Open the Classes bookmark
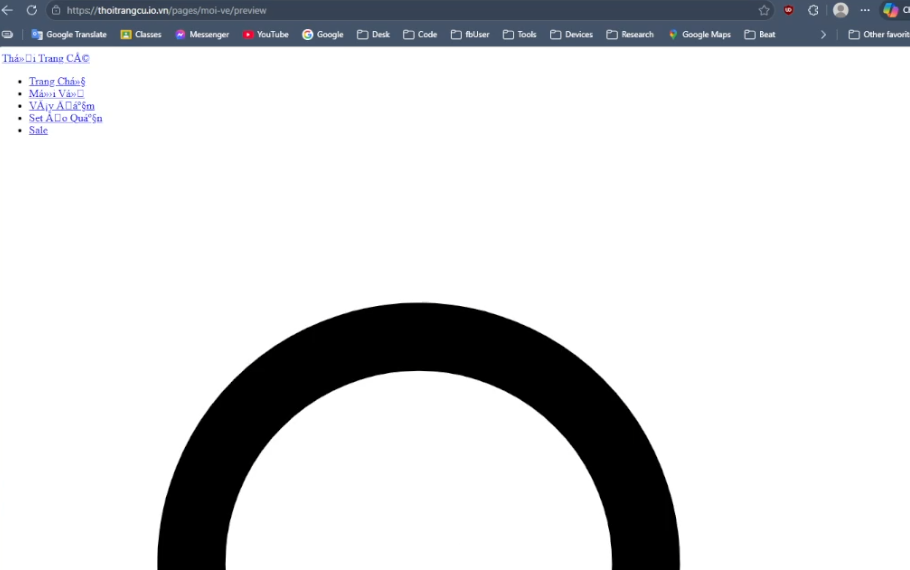 (141, 34)
